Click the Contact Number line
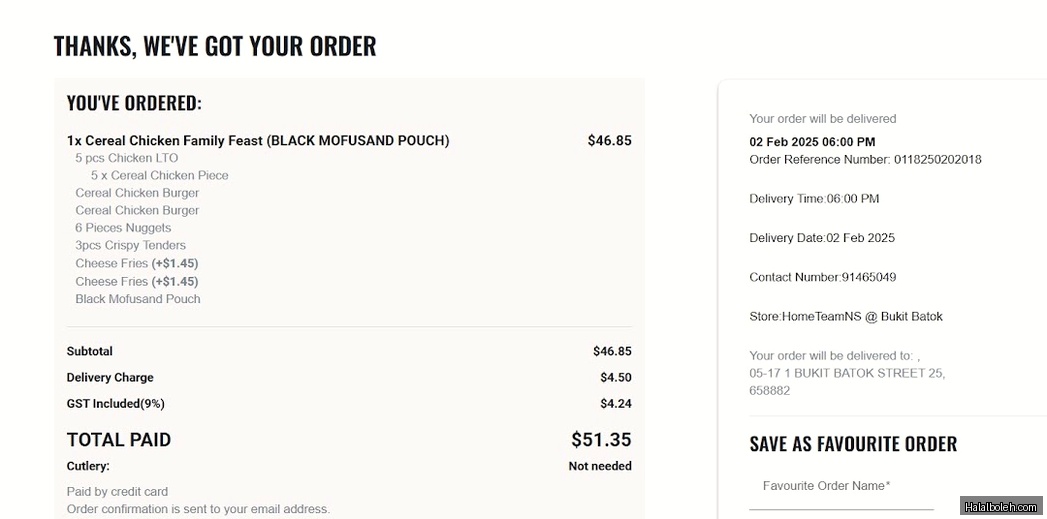1047x519 pixels. tap(822, 277)
